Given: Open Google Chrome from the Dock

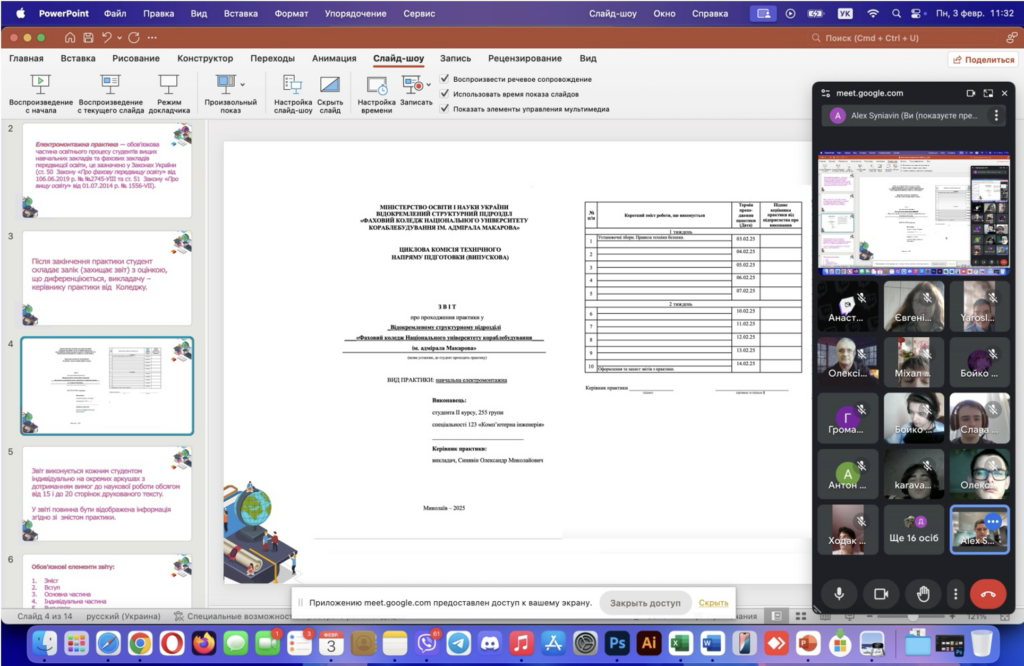Looking at the screenshot, I should point(140,644).
